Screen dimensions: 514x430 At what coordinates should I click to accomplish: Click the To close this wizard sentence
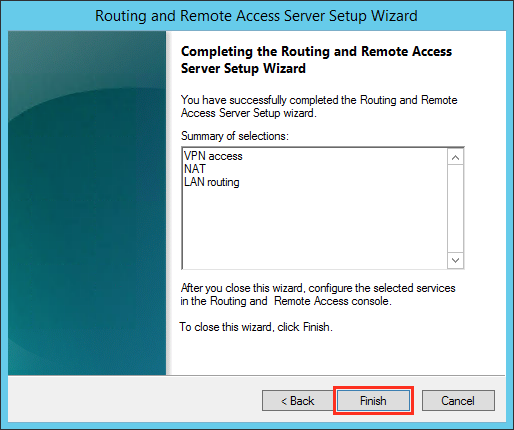coord(256,327)
